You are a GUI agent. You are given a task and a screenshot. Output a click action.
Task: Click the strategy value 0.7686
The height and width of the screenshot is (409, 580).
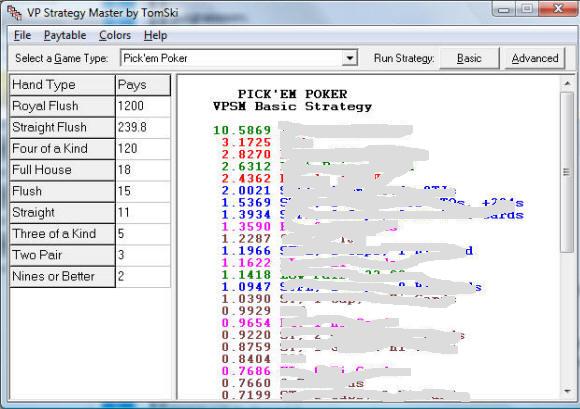pos(246,371)
